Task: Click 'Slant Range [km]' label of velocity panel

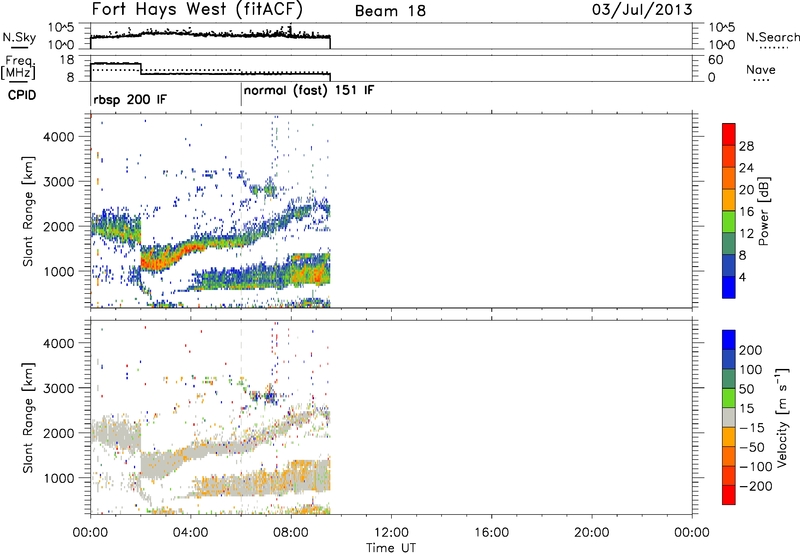Action: coord(28,418)
